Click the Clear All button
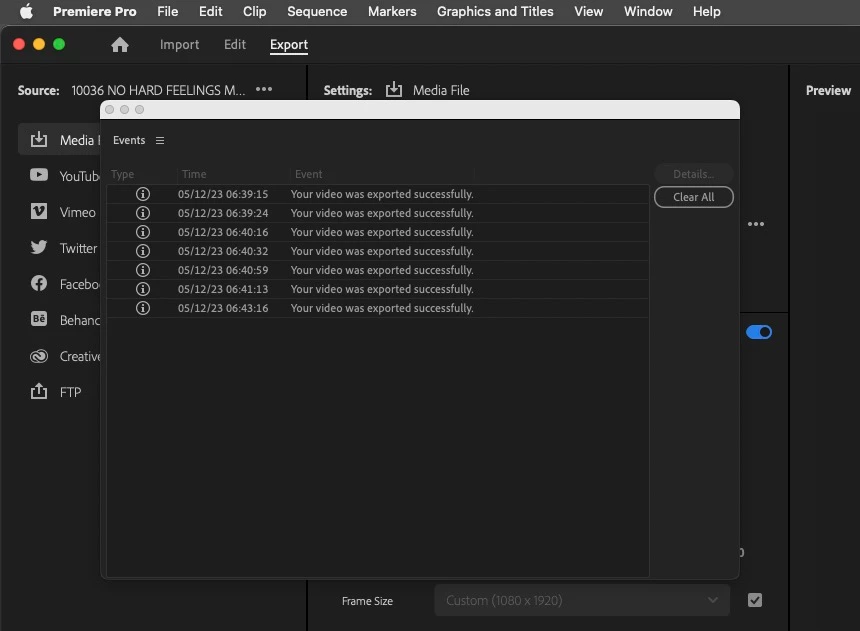Image resolution: width=860 pixels, height=631 pixels. (693, 197)
